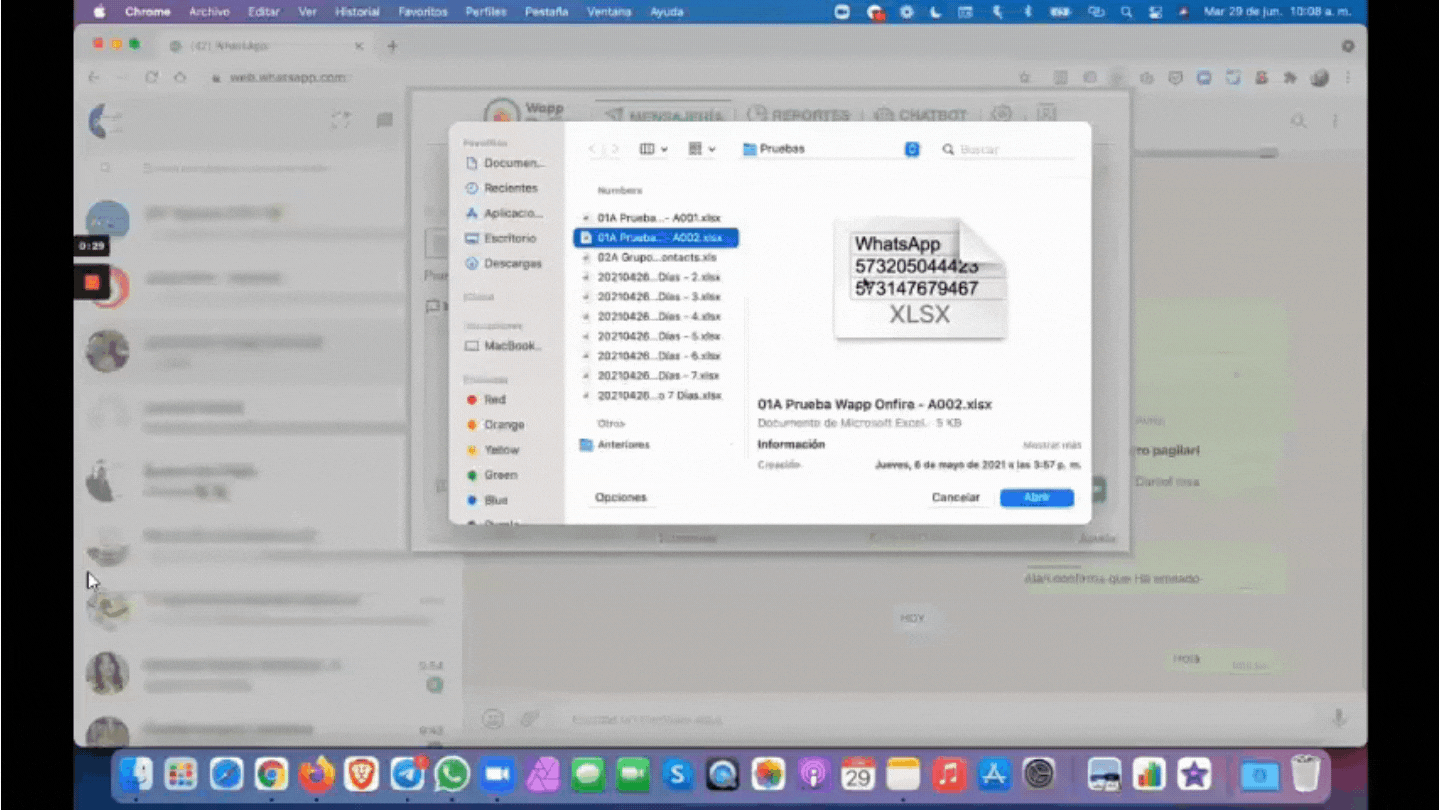Select file 20210426...Días – 4.xlsx
This screenshot has height=810, width=1440.
(656, 316)
